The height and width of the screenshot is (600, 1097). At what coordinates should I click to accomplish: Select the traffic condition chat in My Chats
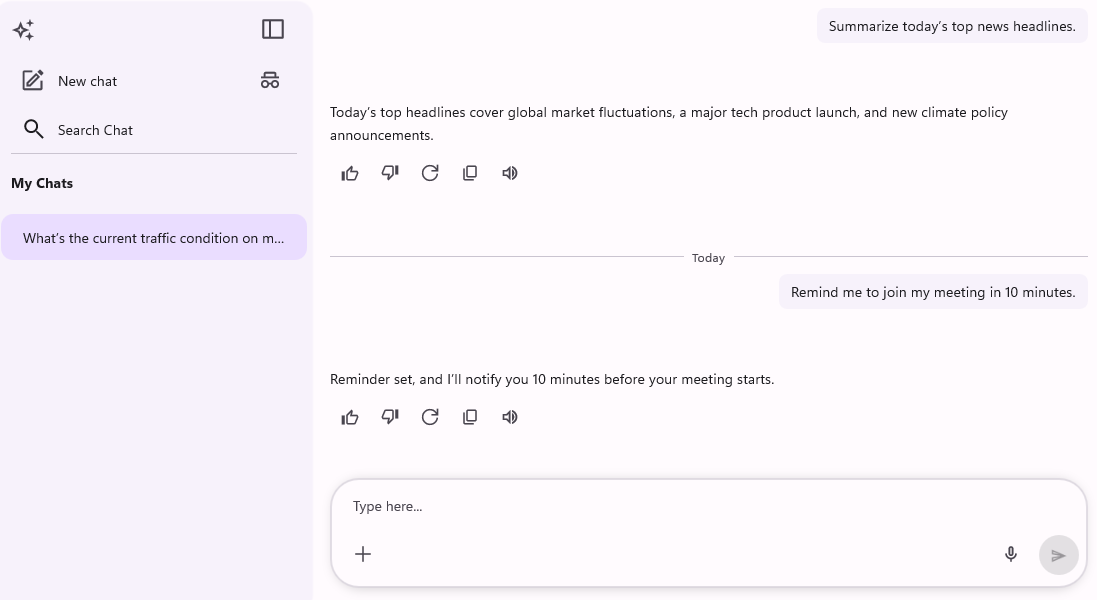tap(154, 237)
